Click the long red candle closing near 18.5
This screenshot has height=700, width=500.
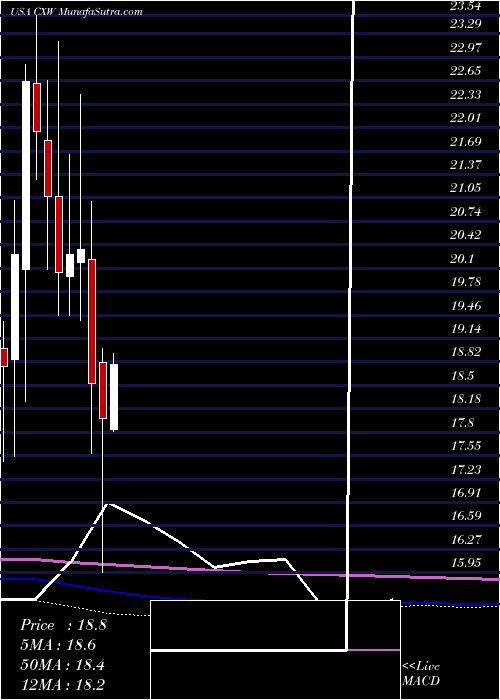pos(92,321)
